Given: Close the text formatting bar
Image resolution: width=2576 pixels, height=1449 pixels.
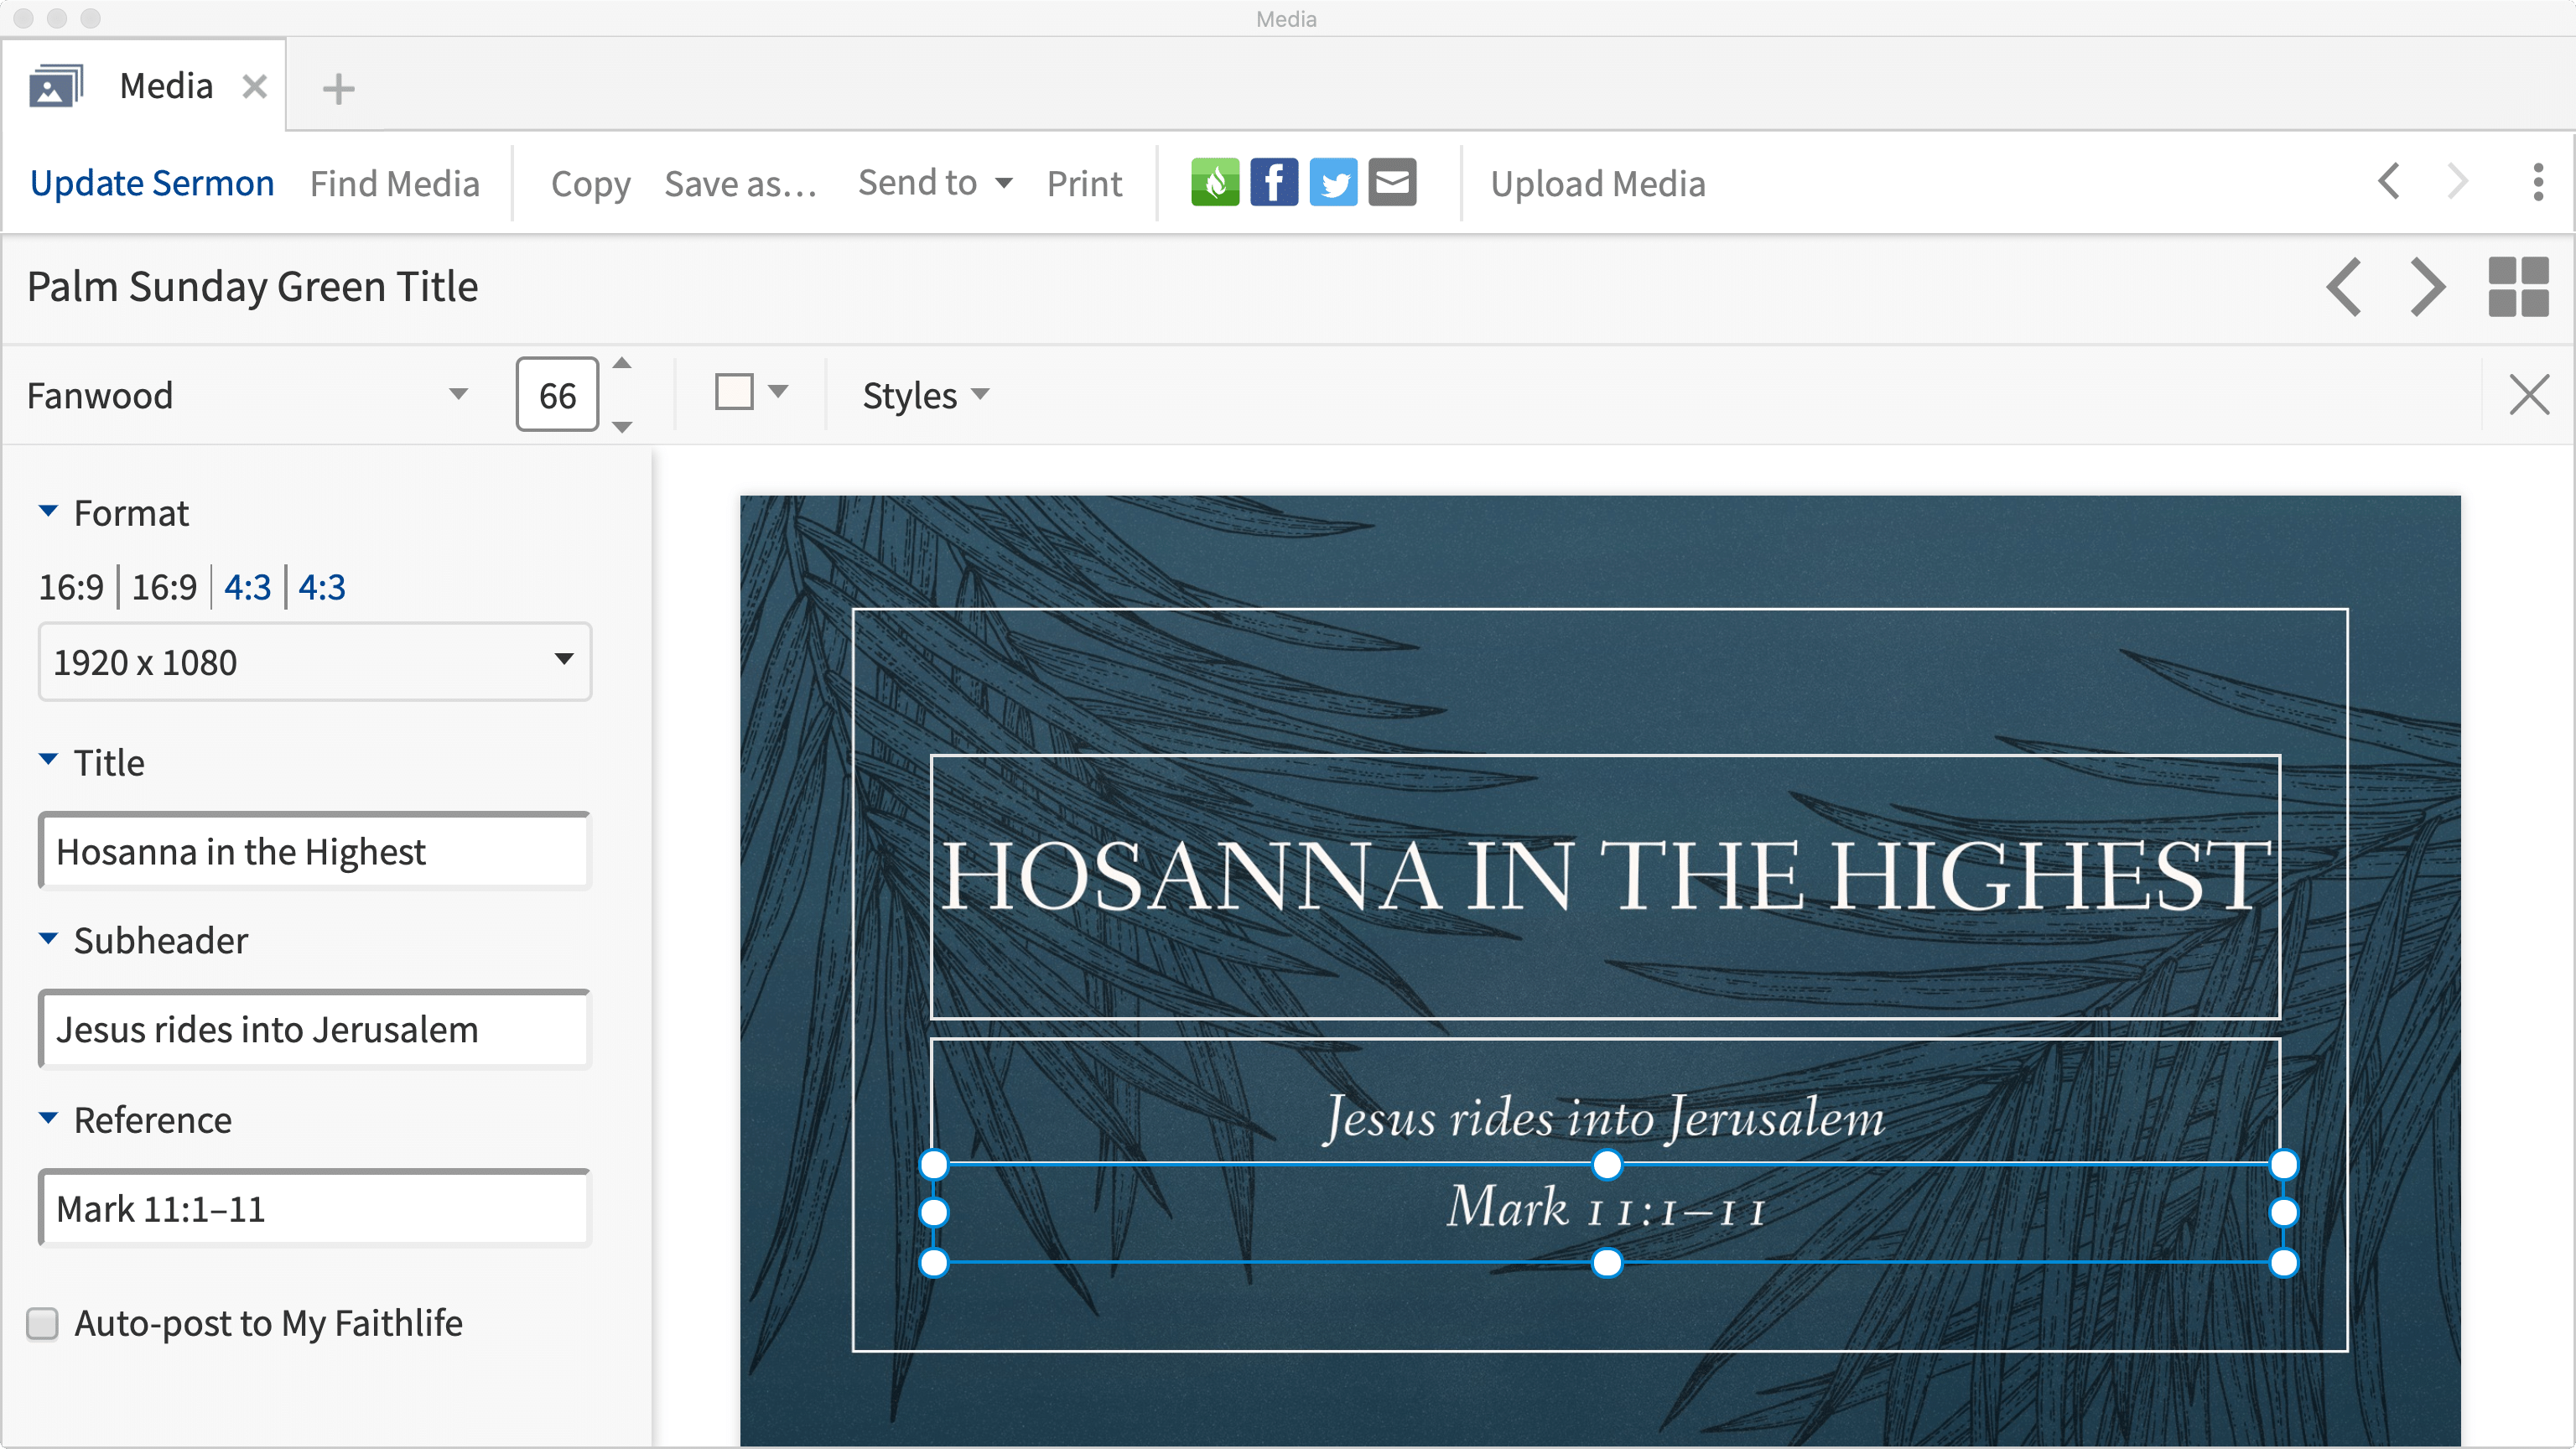Looking at the screenshot, I should click(2529, 394).
